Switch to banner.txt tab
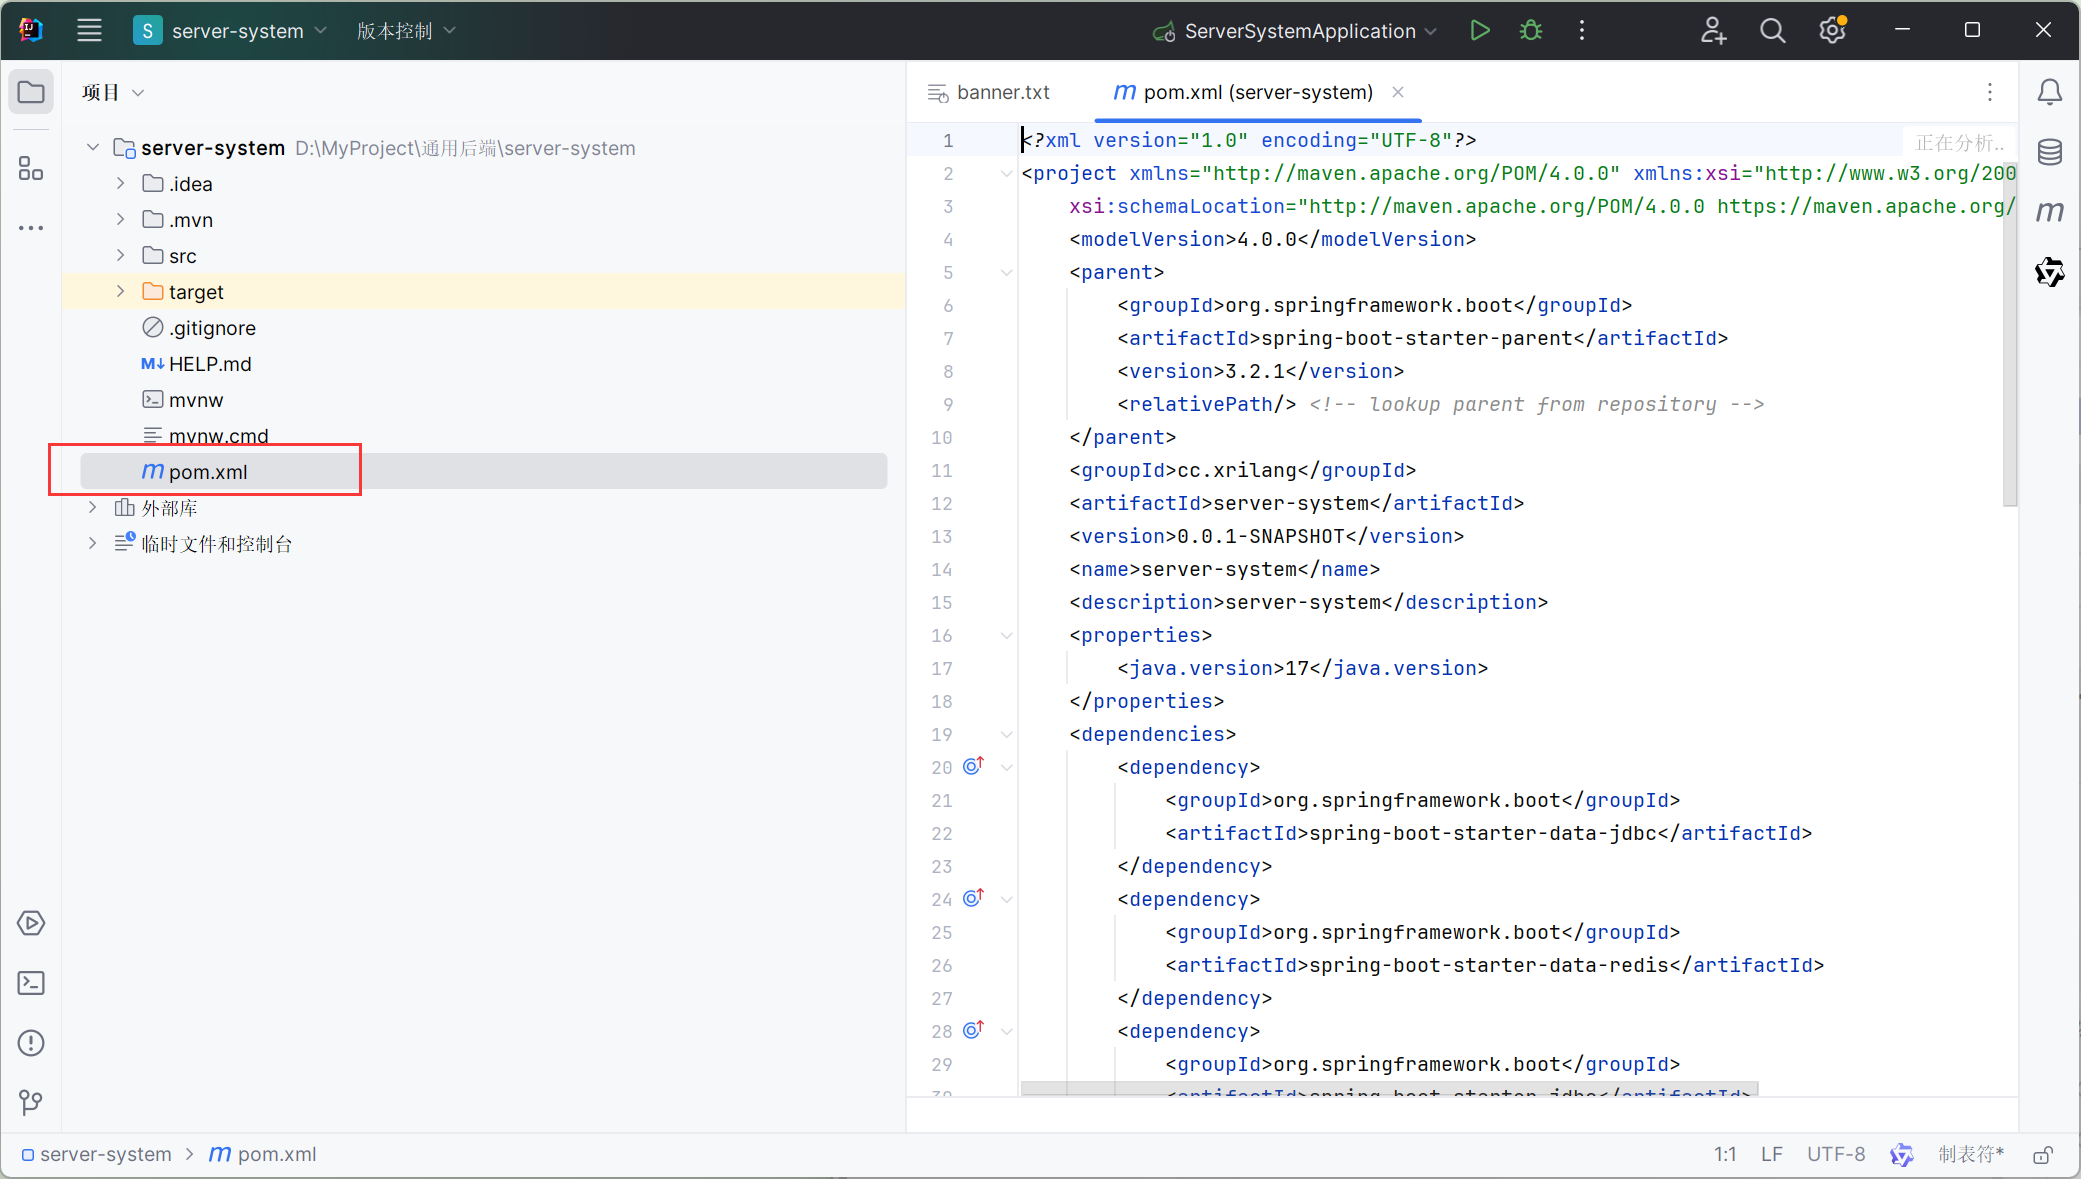 coord(989,92)
